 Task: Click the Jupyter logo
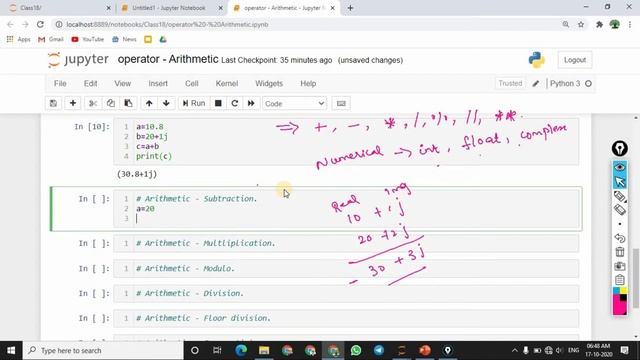(78, 60)
